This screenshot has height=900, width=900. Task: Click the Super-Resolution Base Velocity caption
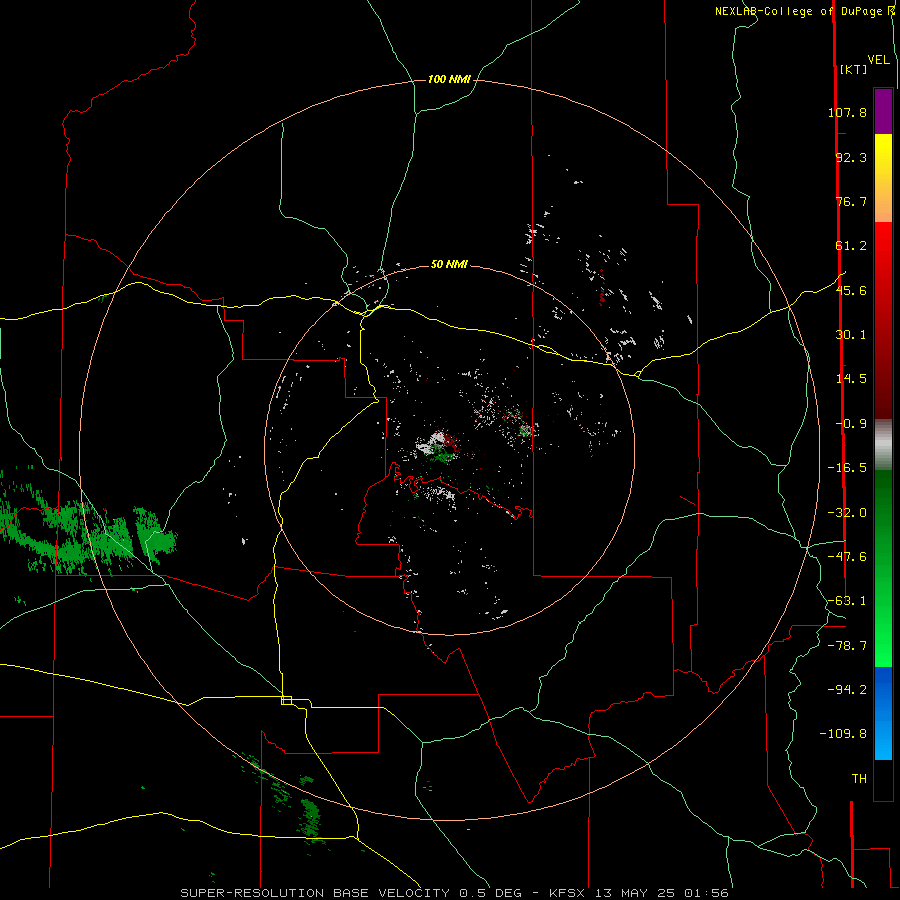coord(454,893)
